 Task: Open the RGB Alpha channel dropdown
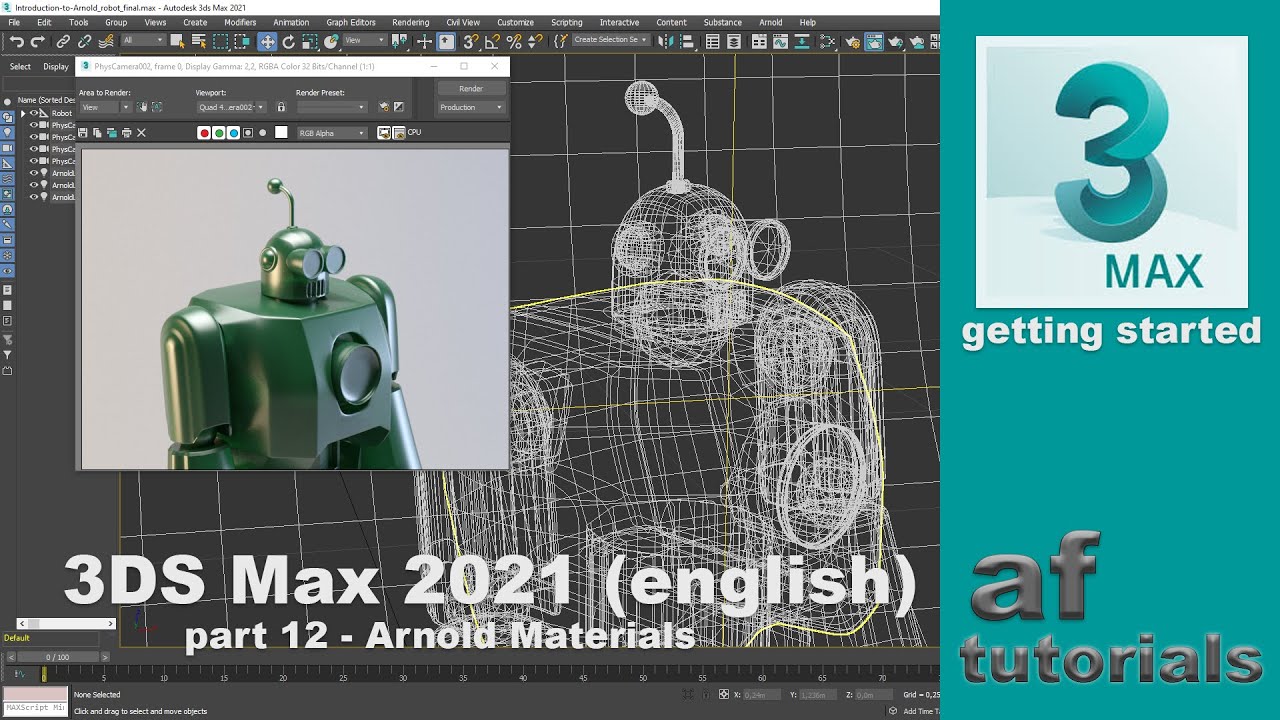click(x=332, y=133)
